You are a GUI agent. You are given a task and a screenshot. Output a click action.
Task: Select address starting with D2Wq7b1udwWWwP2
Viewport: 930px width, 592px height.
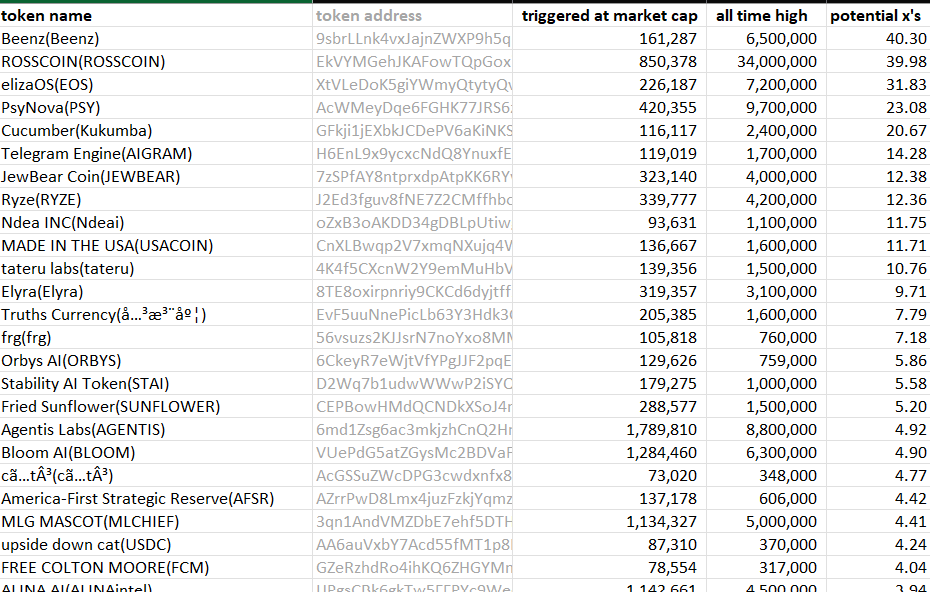coord(412,384)
